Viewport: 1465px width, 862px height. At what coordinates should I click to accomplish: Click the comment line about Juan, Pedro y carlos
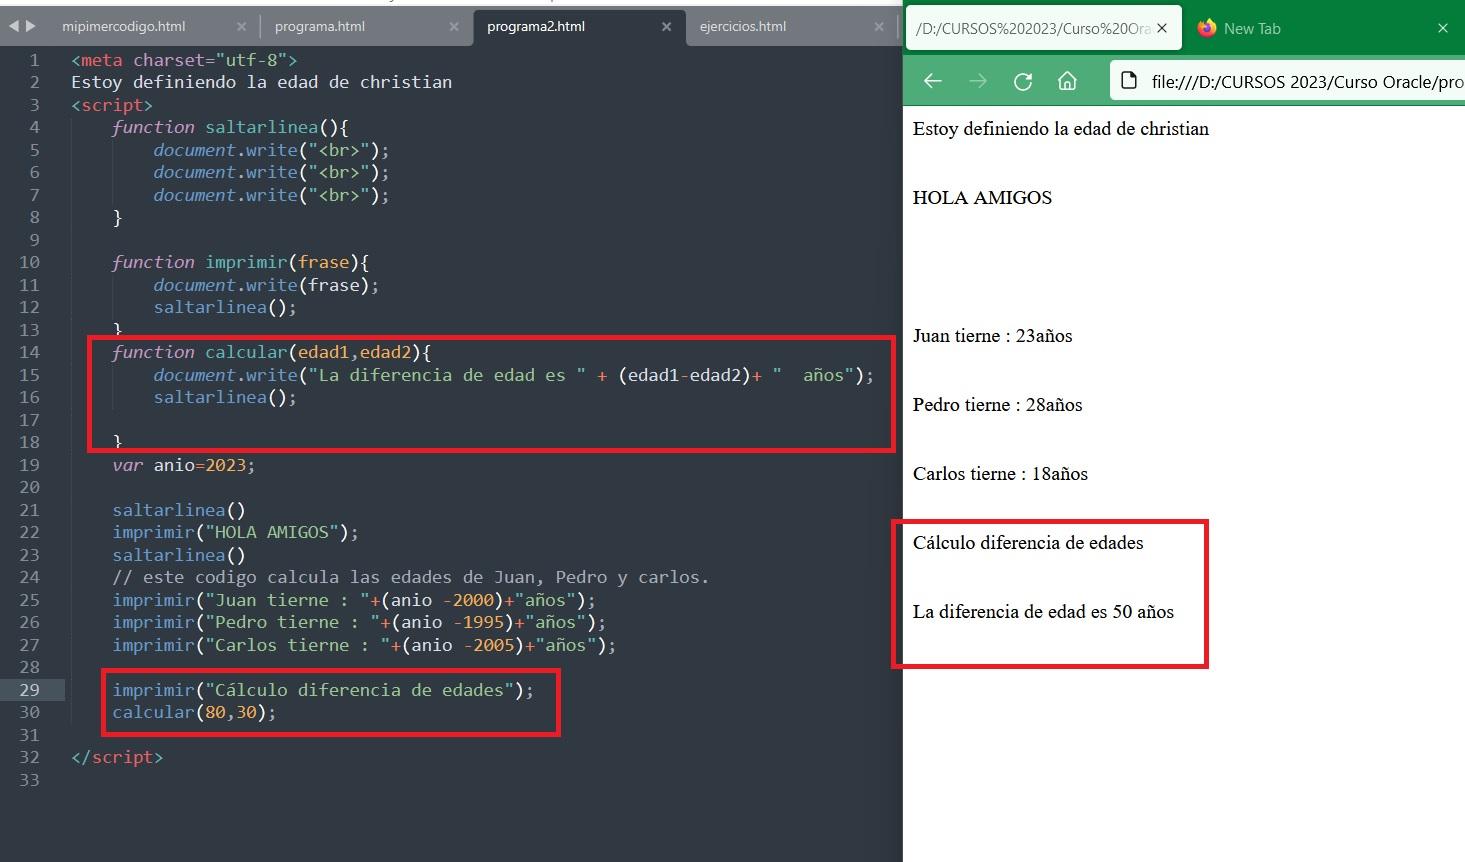[x=410, y=577]
